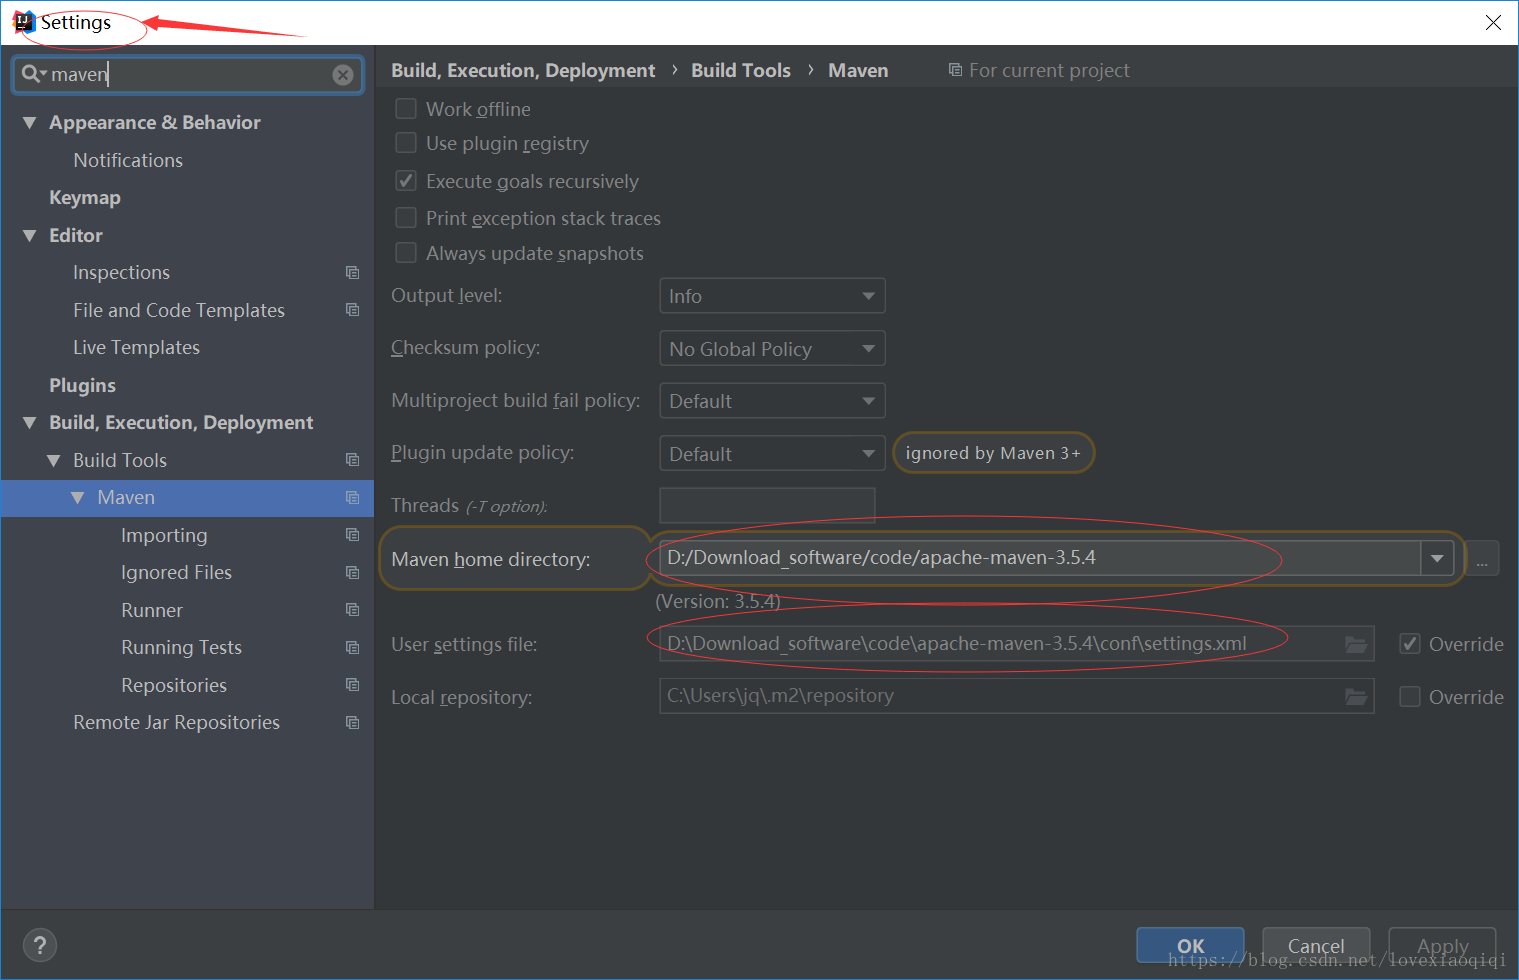
Task: Open the Maven home directory dropdown arrow
Action: (1437, 558)
